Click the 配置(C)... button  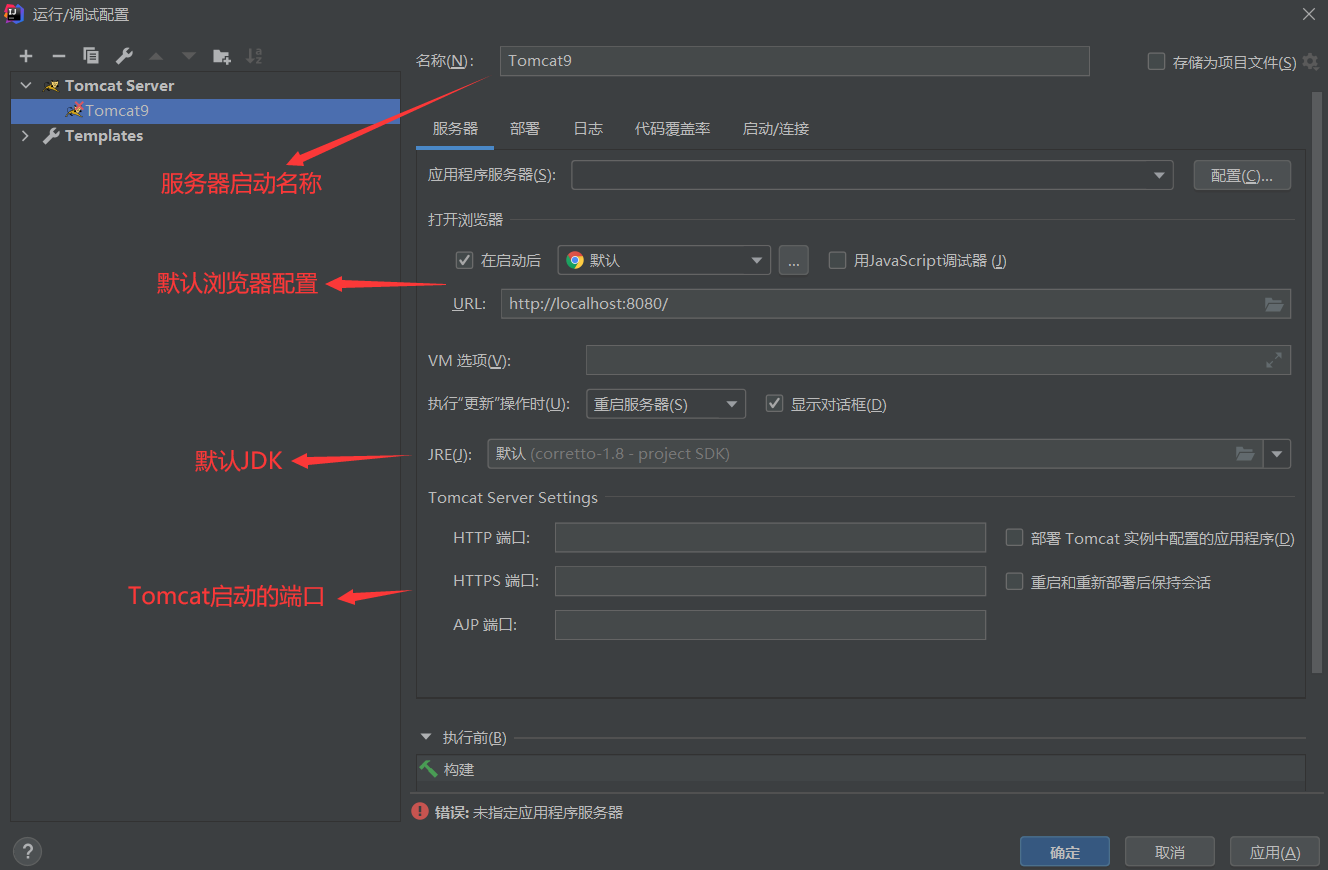click(x=1241, y=175)
